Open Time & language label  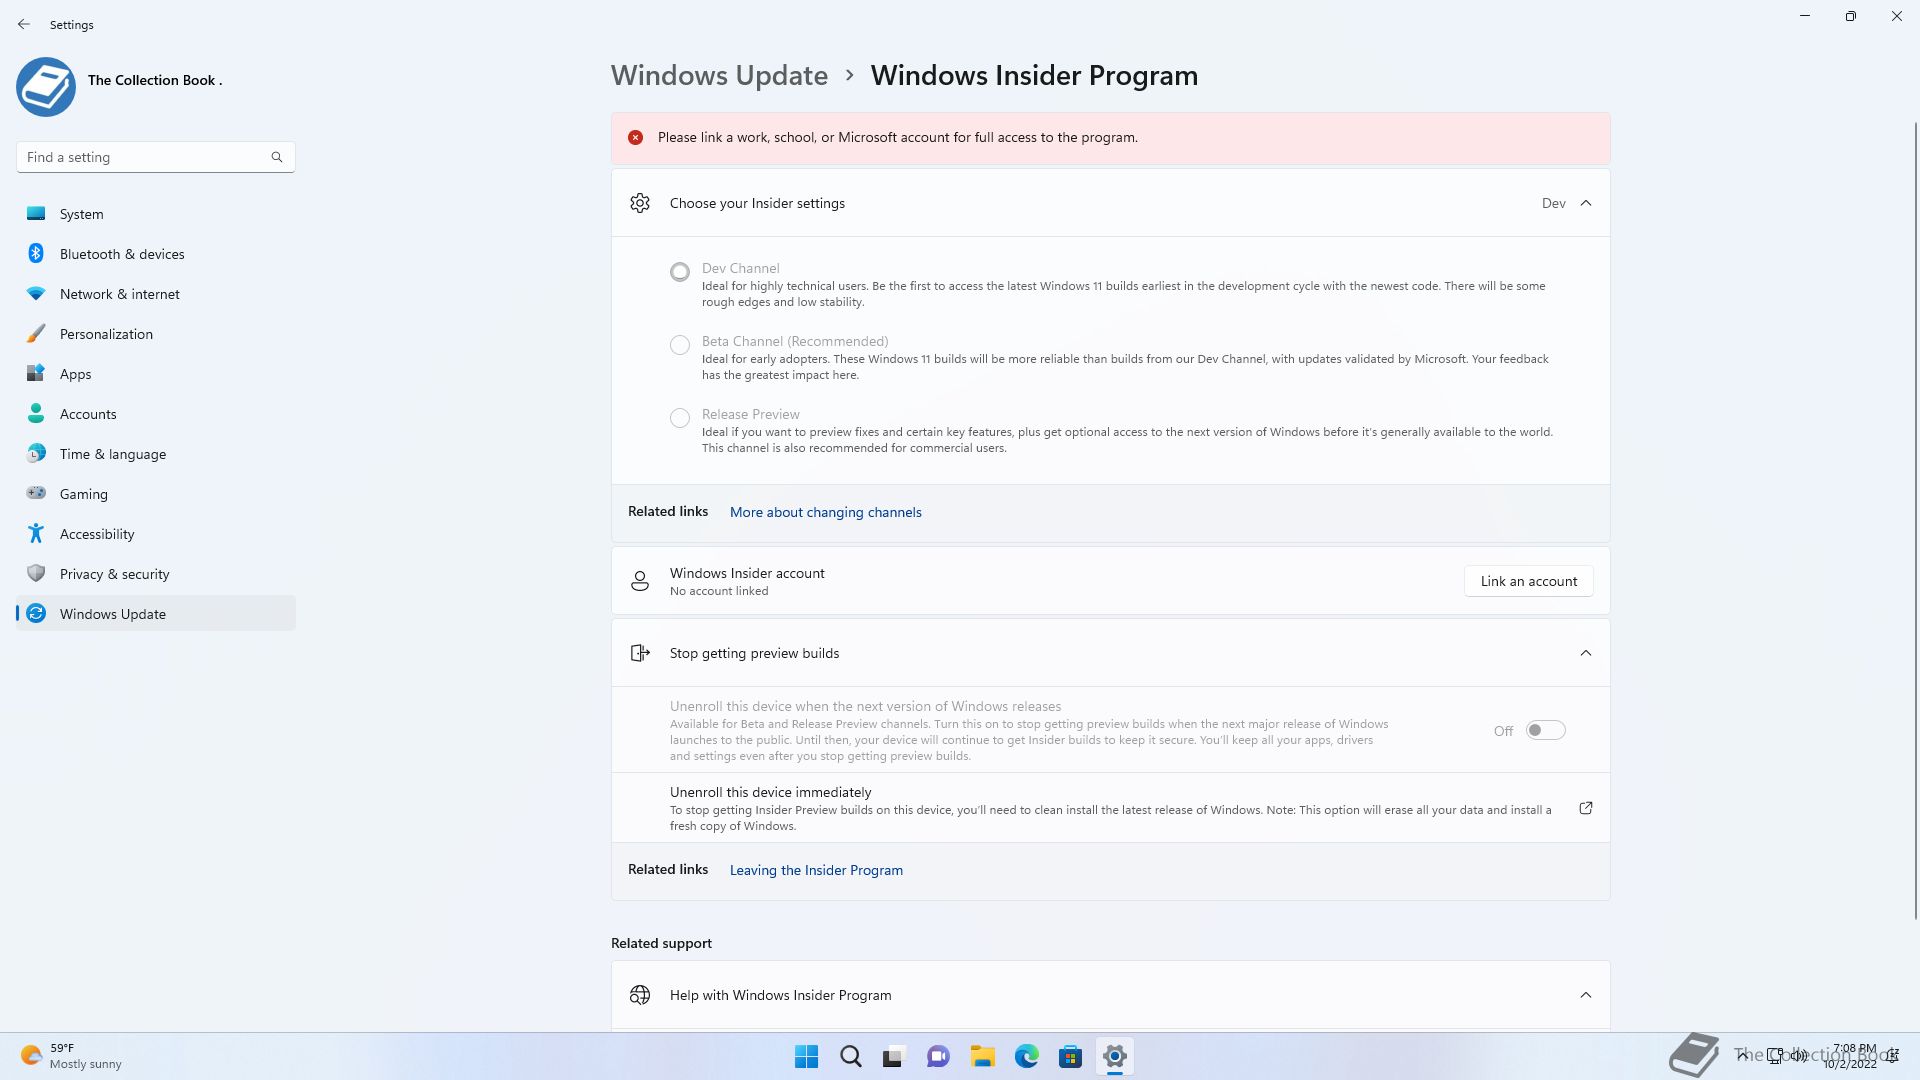point(113,454)
